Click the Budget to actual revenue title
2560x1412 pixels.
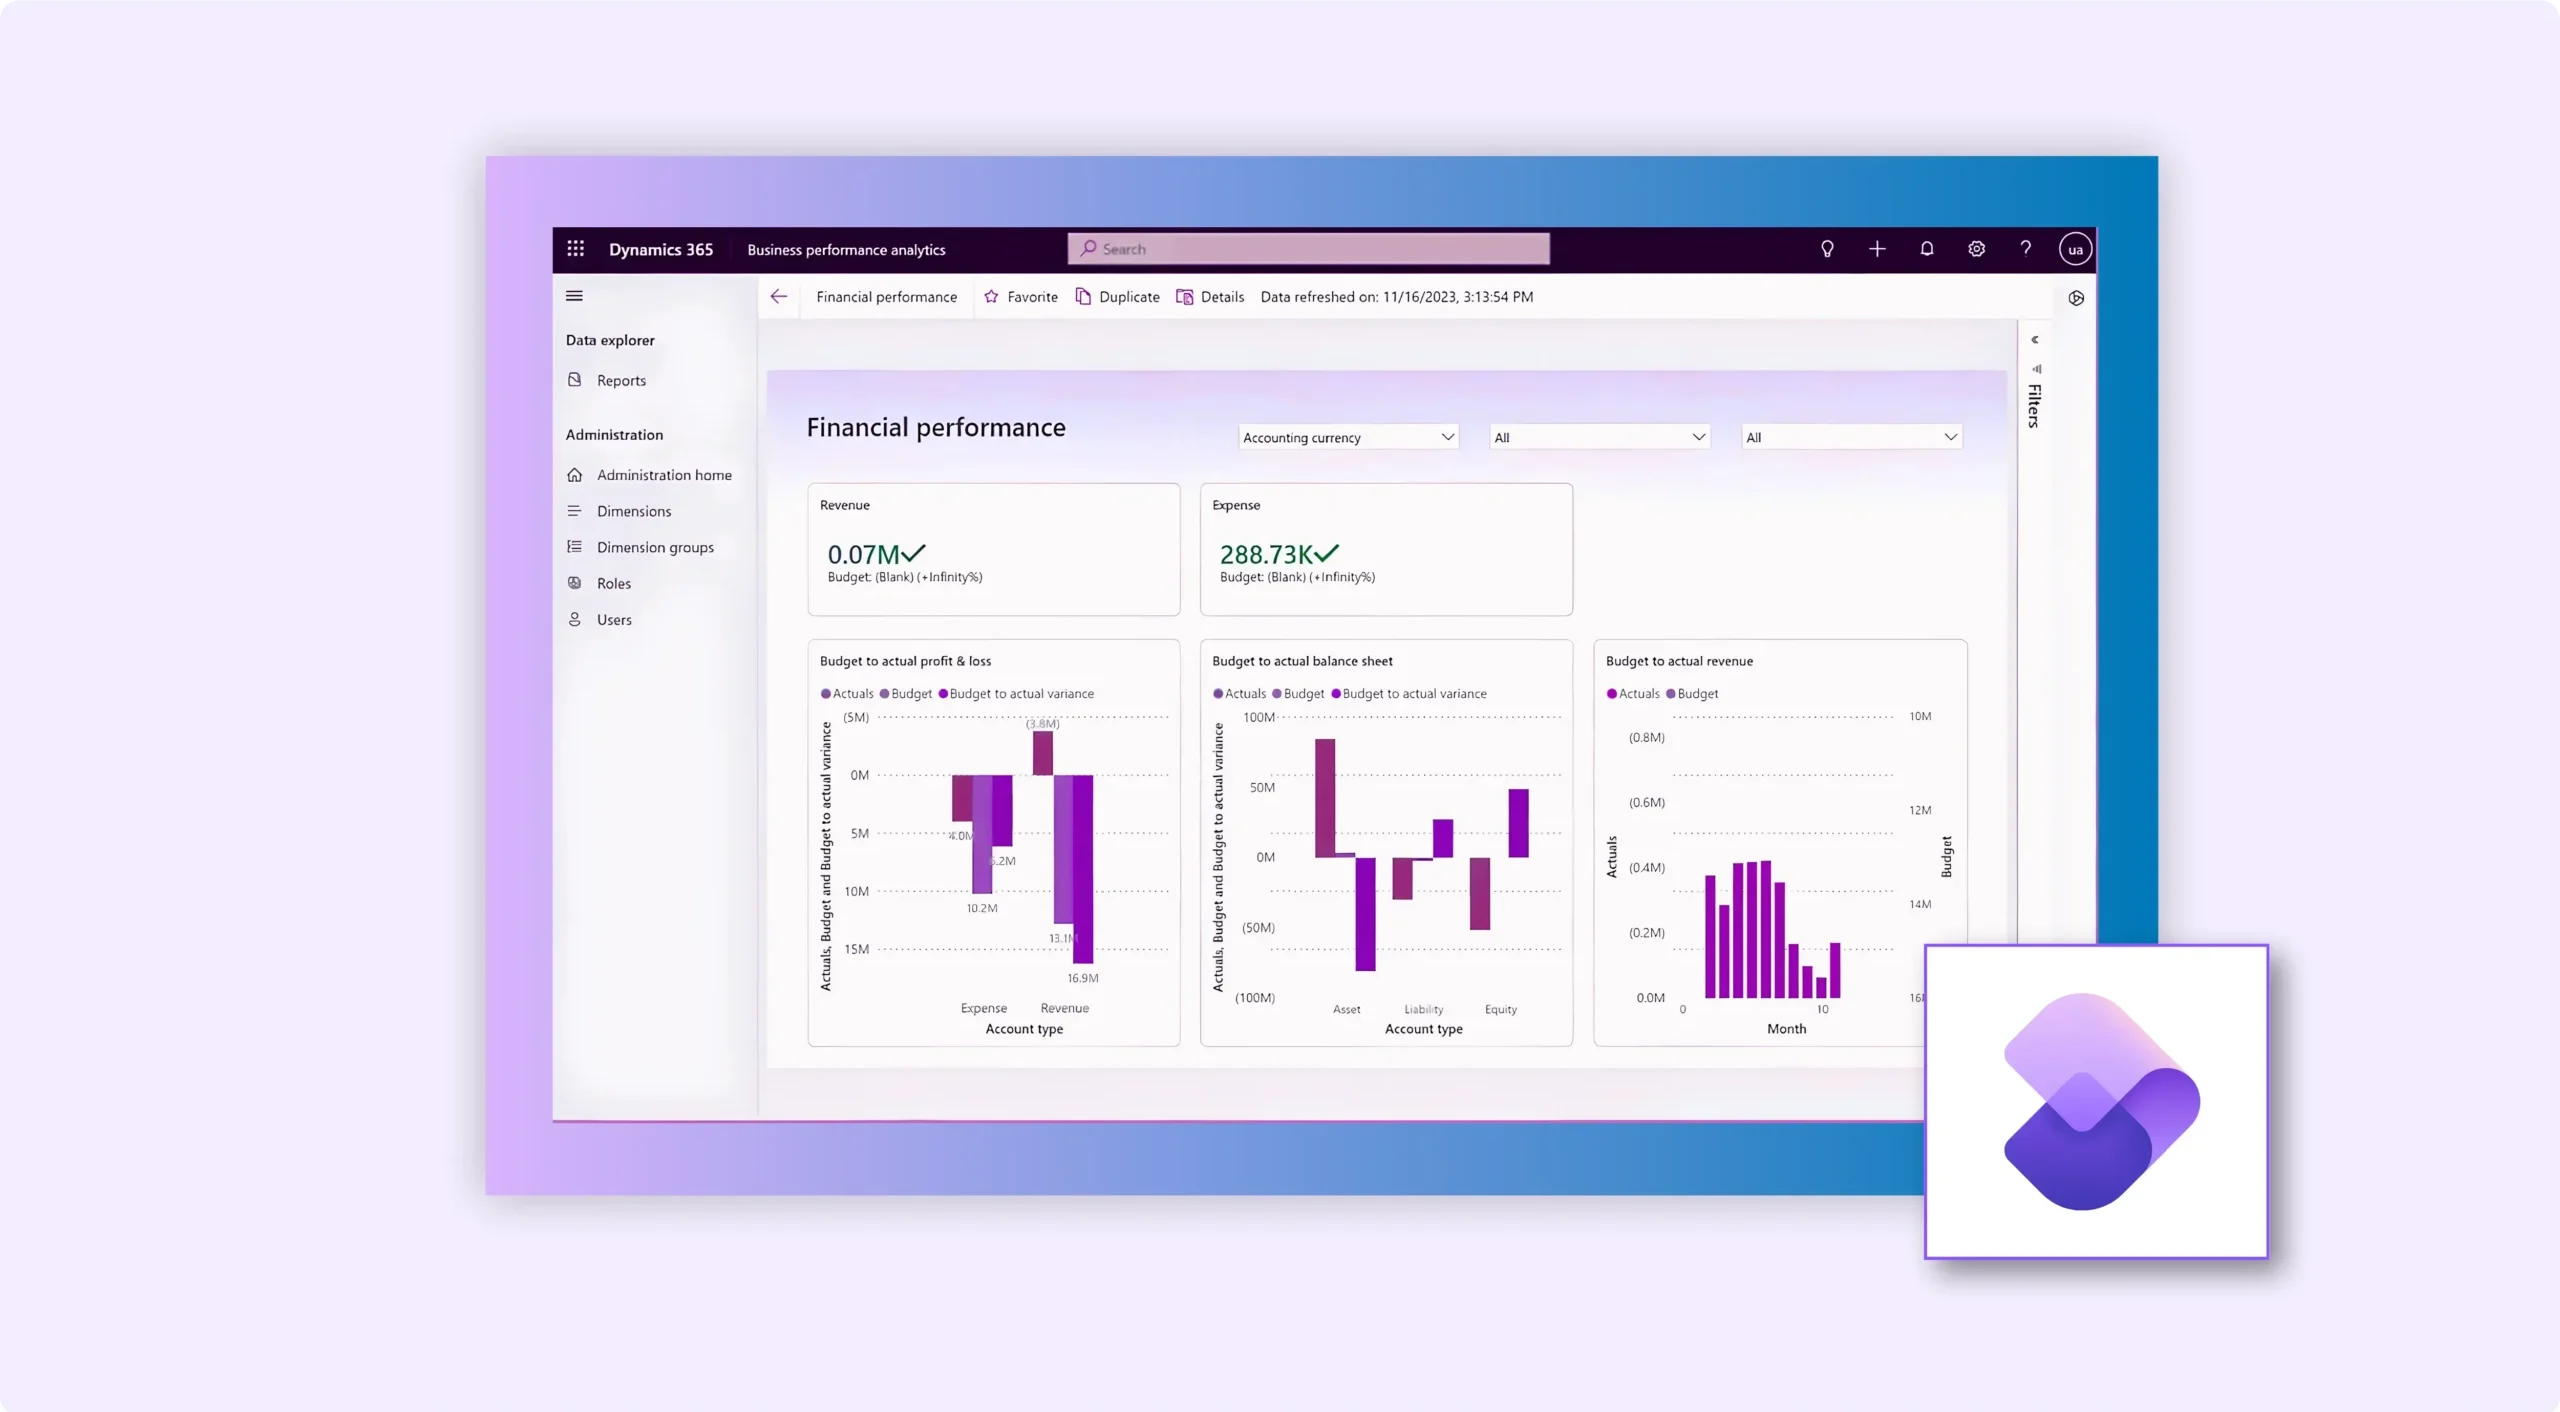[x=1679, y=661]
